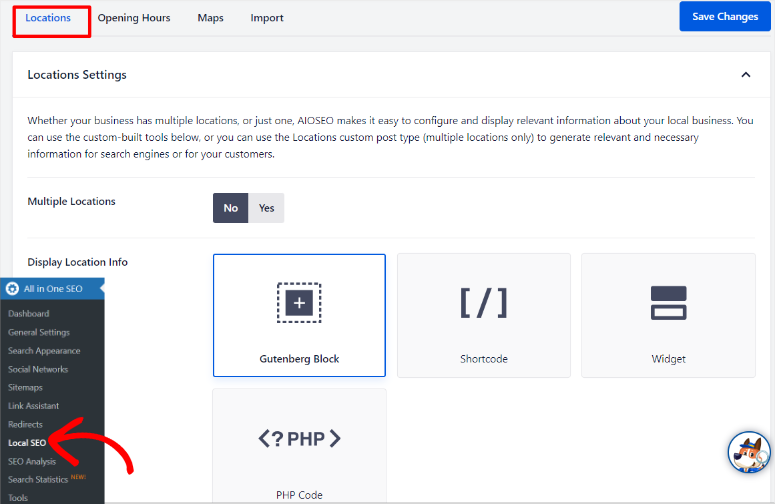Screen dimensions: 775x504
Task: Navigate to Sitemaps in the sidebar
Action: tap(25, 387)
